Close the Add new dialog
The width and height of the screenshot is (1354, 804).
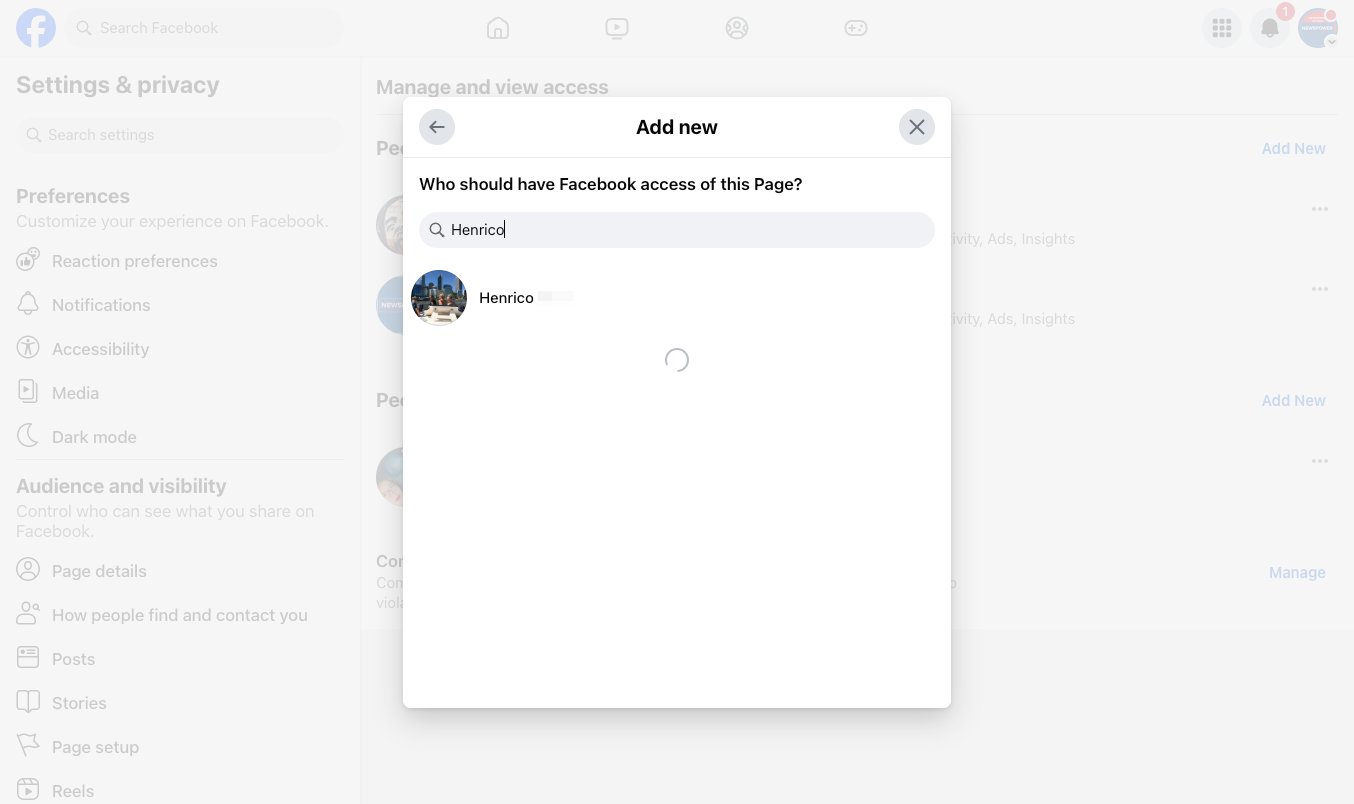[x=917, y=127]
